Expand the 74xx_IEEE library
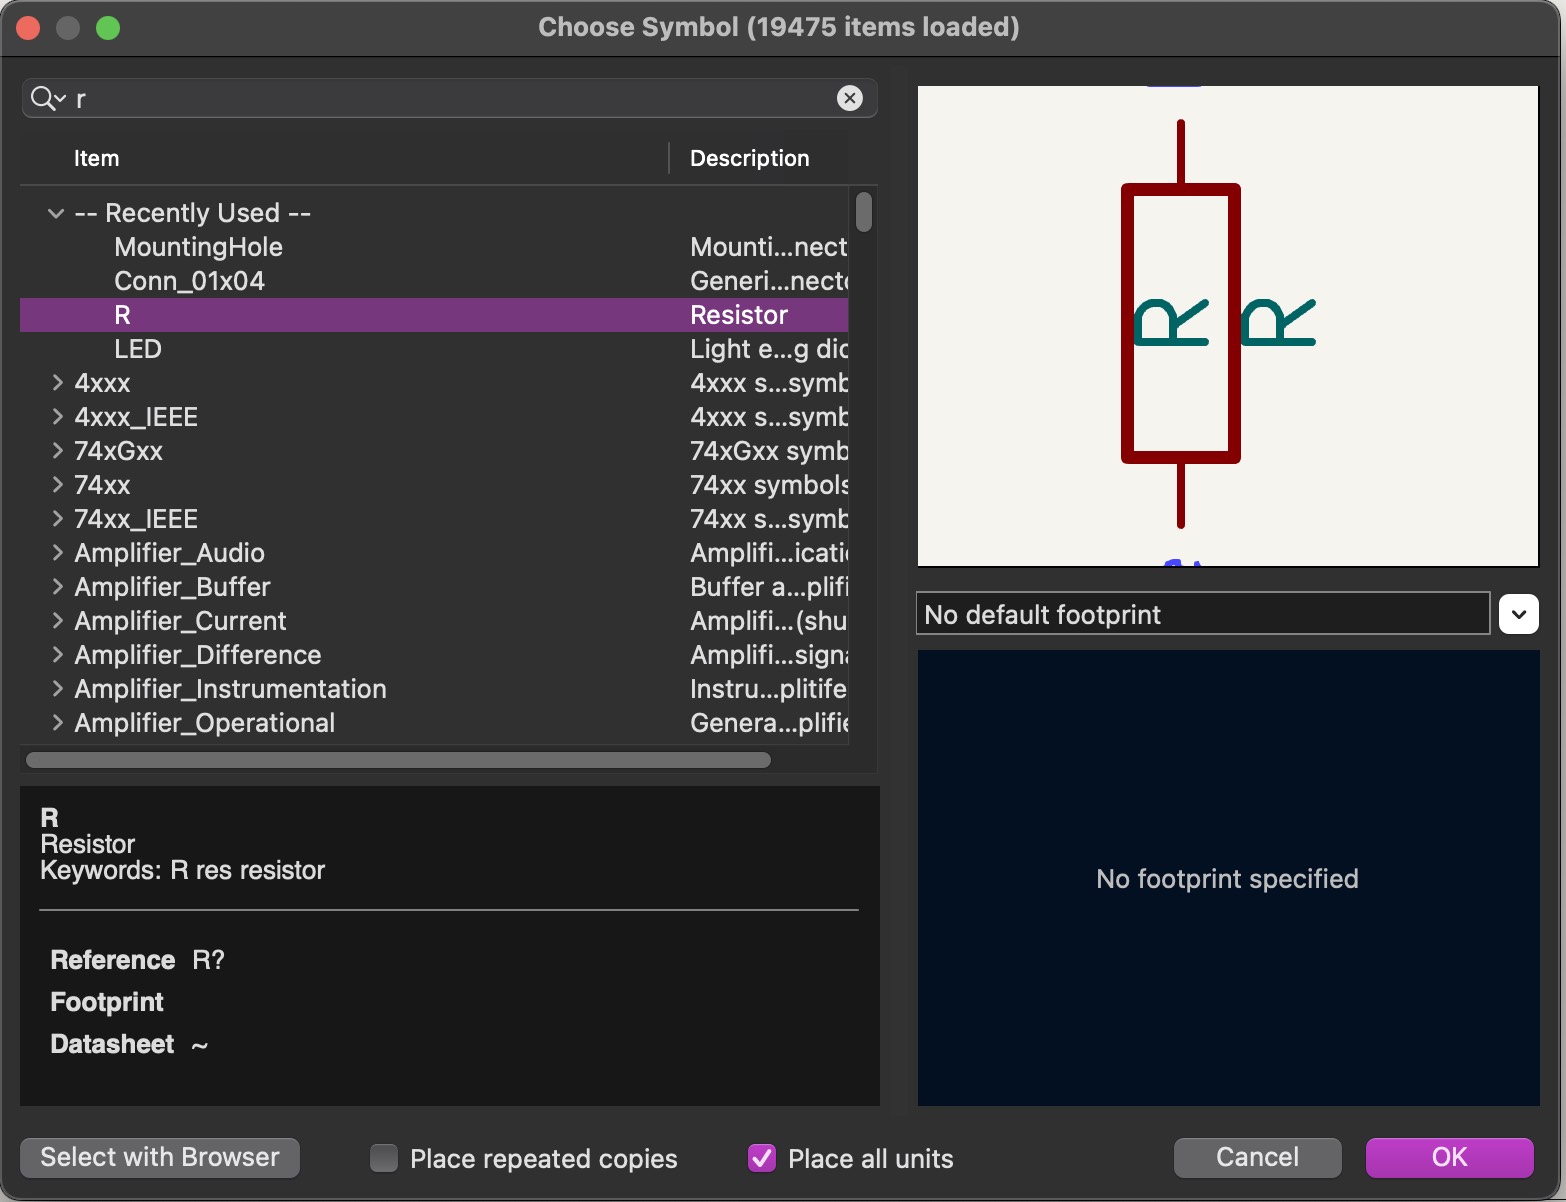This screenshot has width=1566, height=1202. (57, 519)
